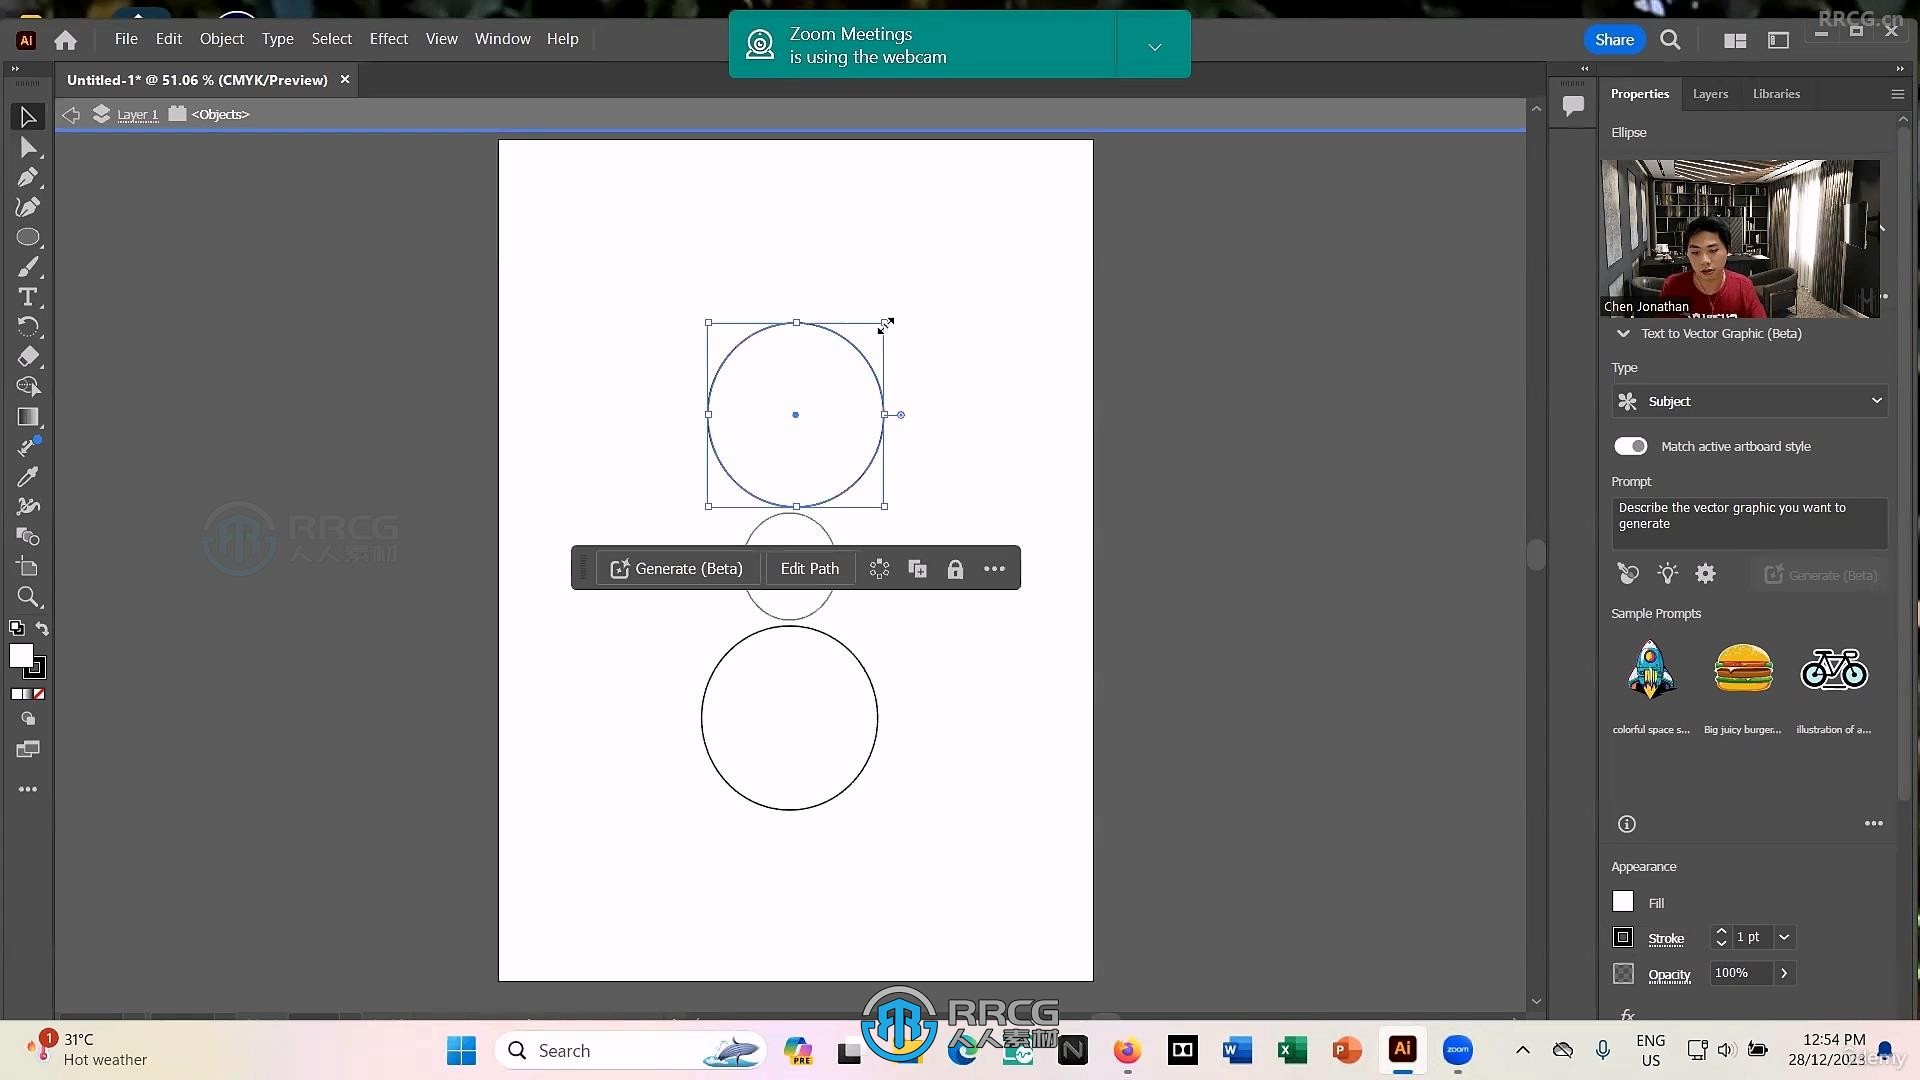Select the Pen tool in toolbar

tap(28, 177)
